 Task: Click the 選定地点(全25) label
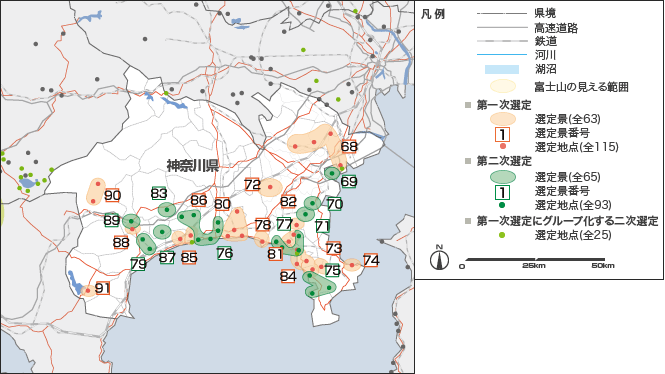573,234
